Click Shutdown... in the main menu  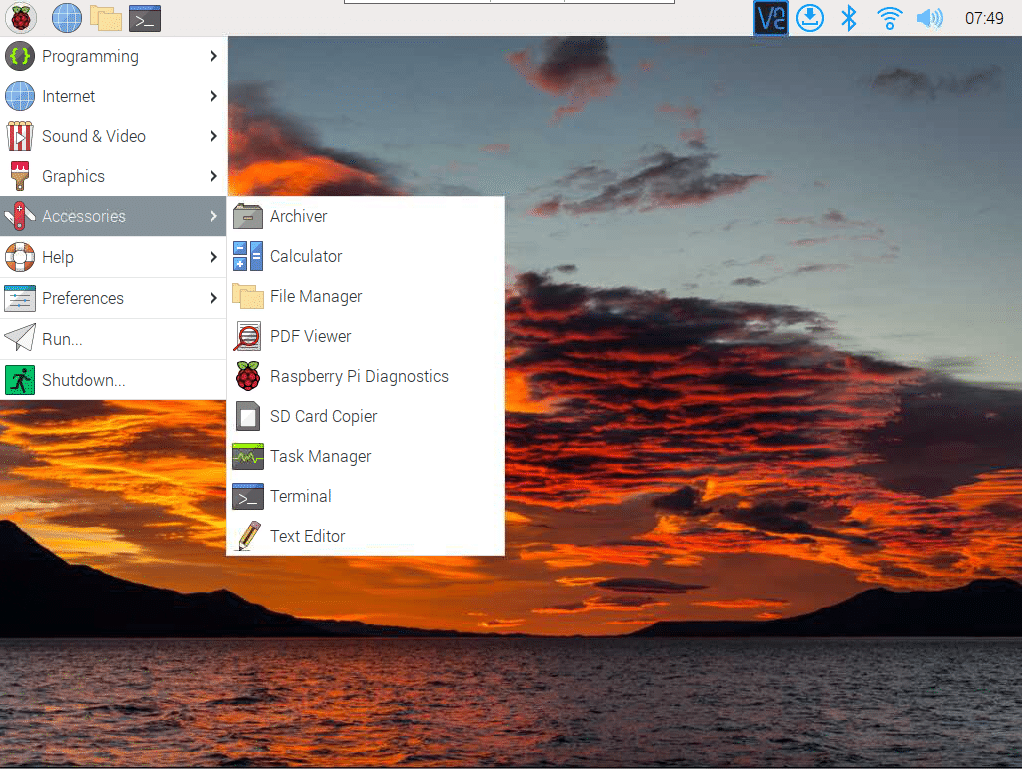point(83,380)
